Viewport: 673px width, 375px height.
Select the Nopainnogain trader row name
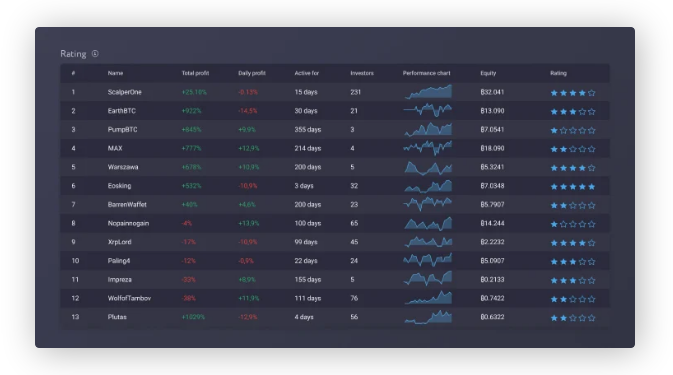[x=128, y=223]
